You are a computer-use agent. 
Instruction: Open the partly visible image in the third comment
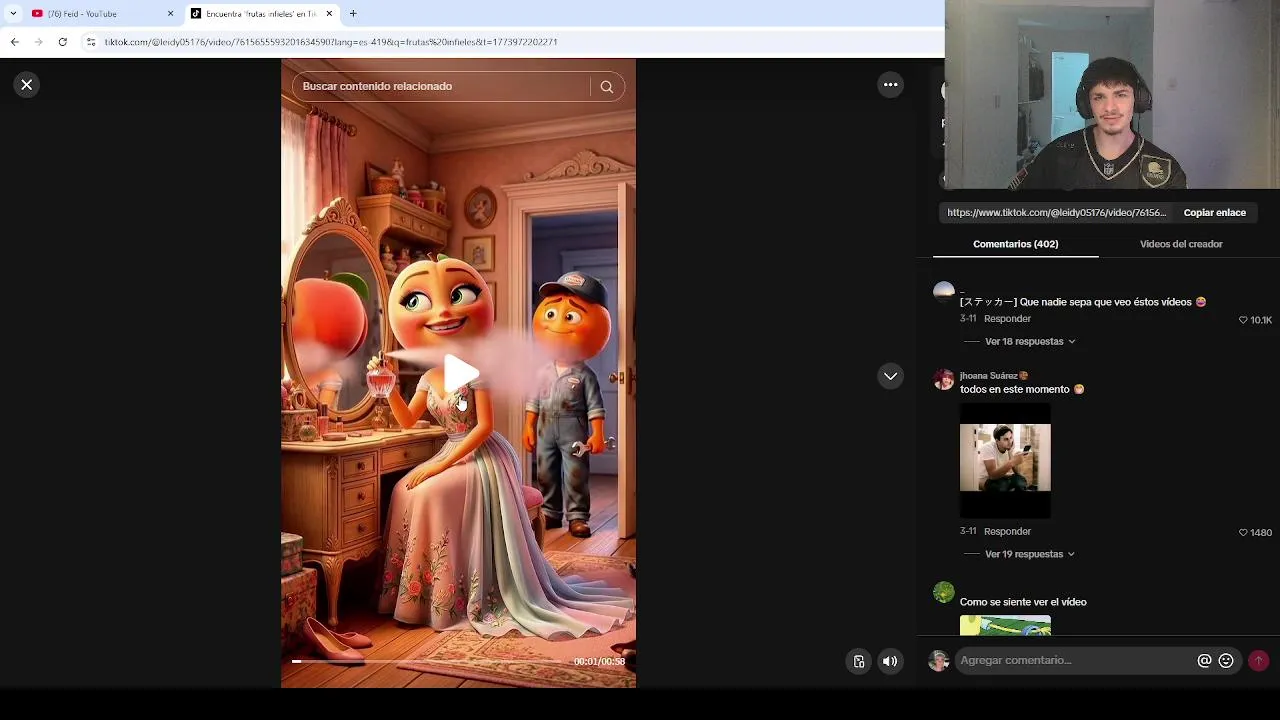click(1005, 625)
